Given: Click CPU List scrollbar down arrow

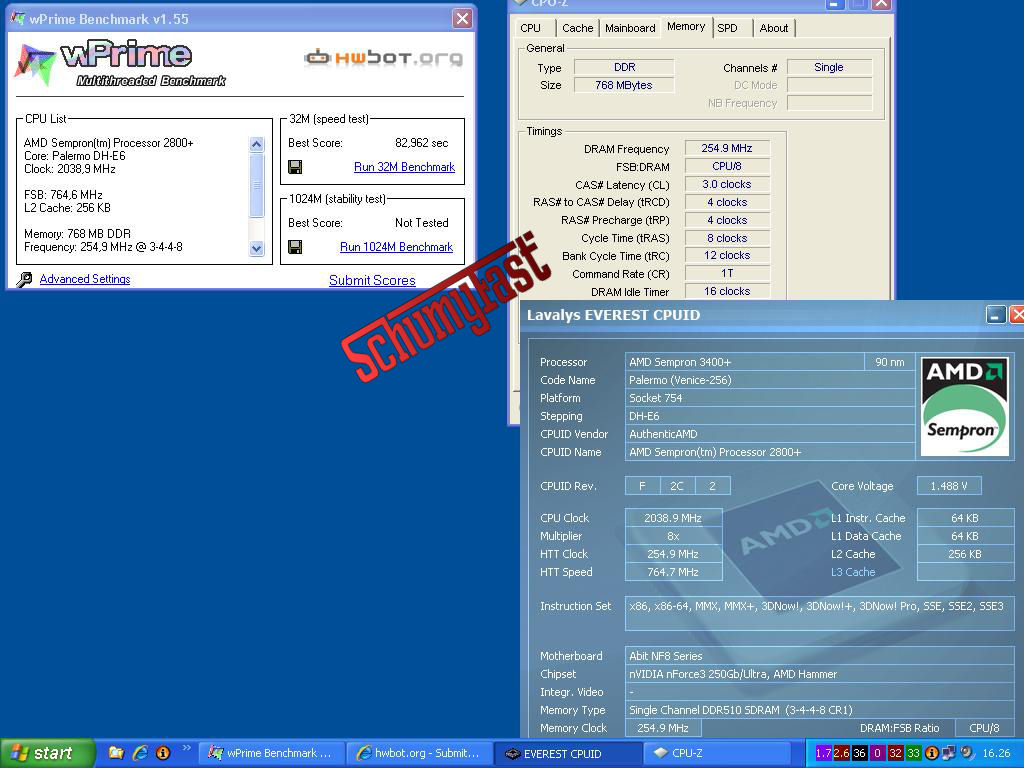Looking at the screenshot, I should [257, 248].
